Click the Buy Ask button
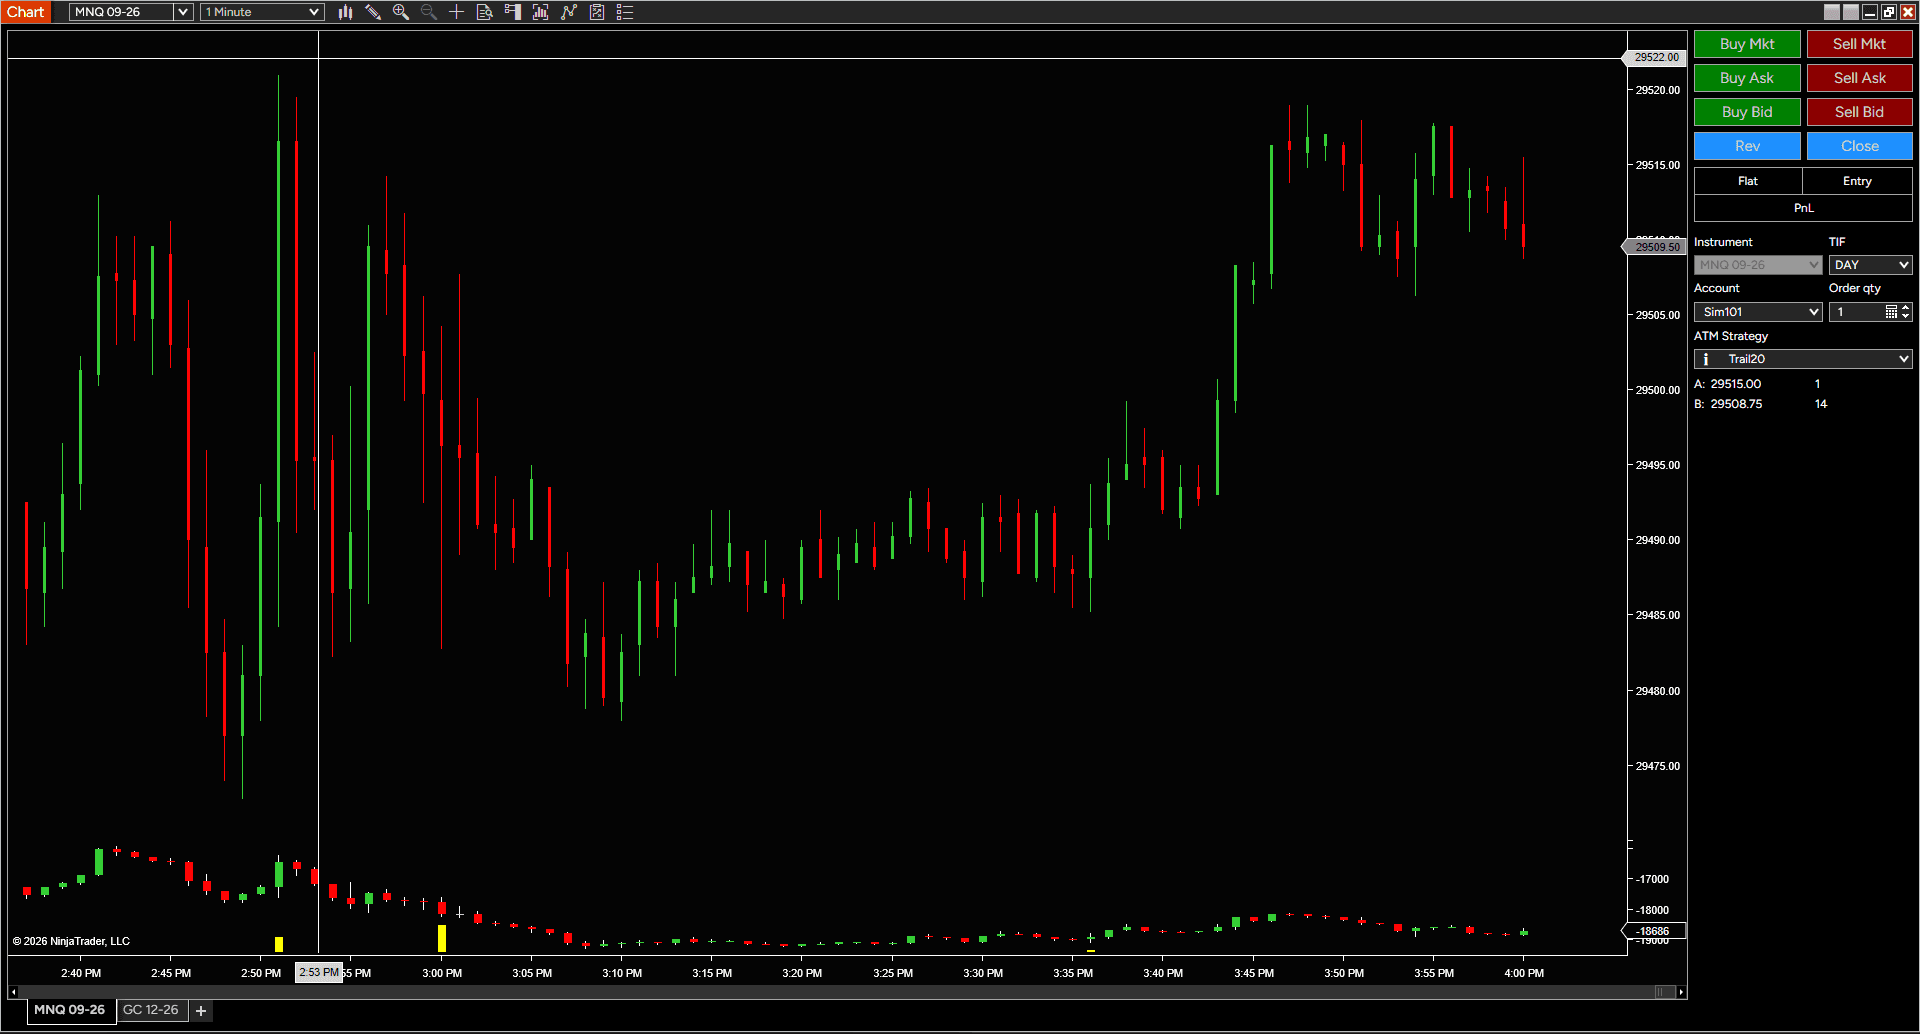The image size is (1920, 1034). coord(1747,78)
